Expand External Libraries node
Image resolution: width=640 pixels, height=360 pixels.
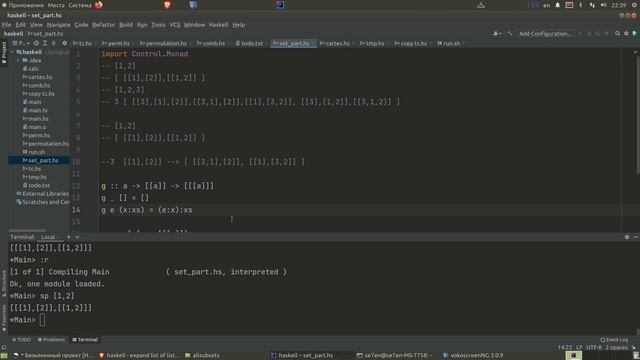click(x=42, y=194)
